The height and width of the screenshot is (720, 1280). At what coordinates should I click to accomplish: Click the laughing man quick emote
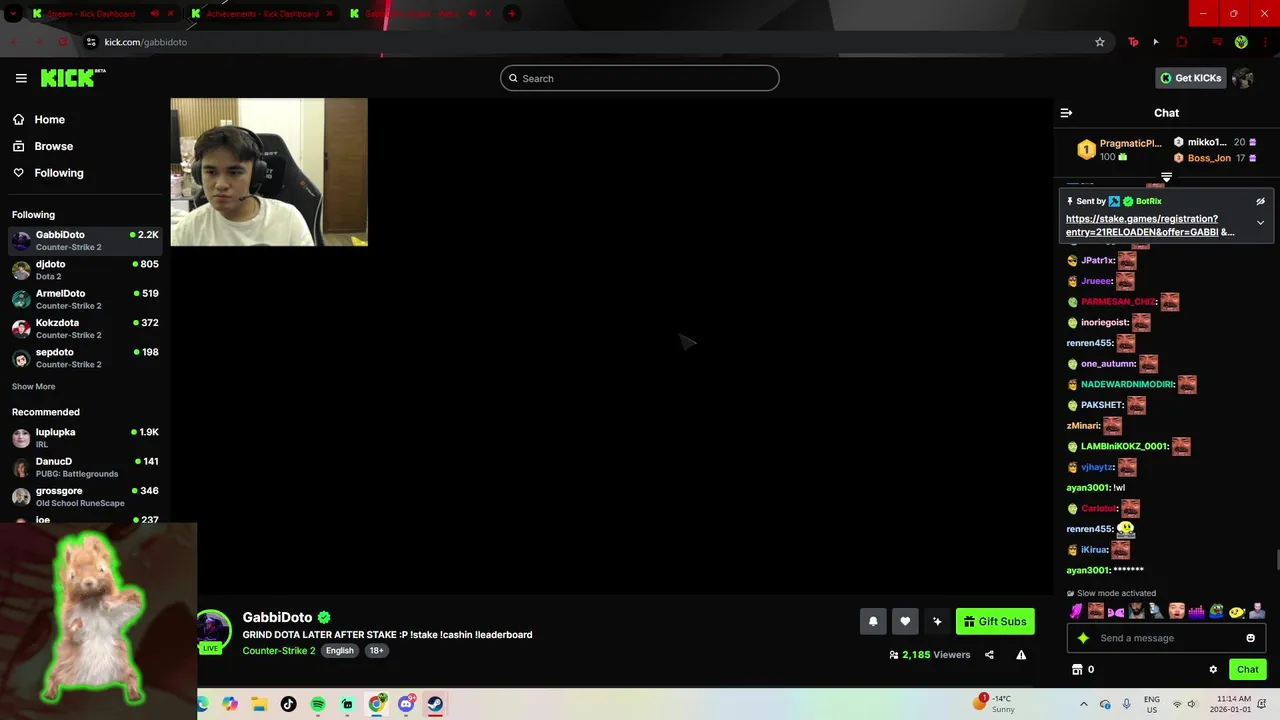(x=1096, y=611)
